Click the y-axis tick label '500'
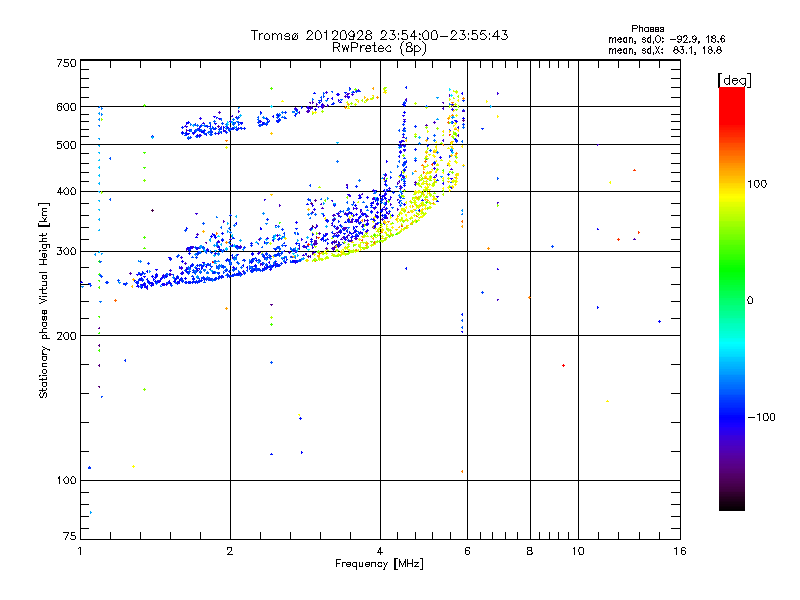Image resolution: width=800 pixels, height=600 pixels. pyautogui.click(x=66, y=145)
